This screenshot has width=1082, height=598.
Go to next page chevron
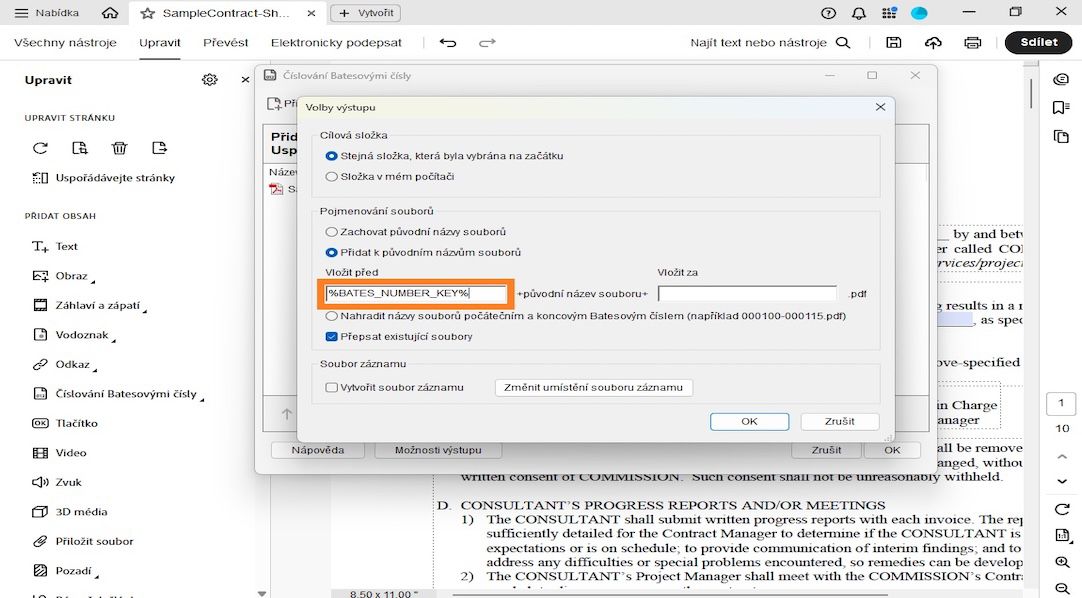click(1062, 481)
